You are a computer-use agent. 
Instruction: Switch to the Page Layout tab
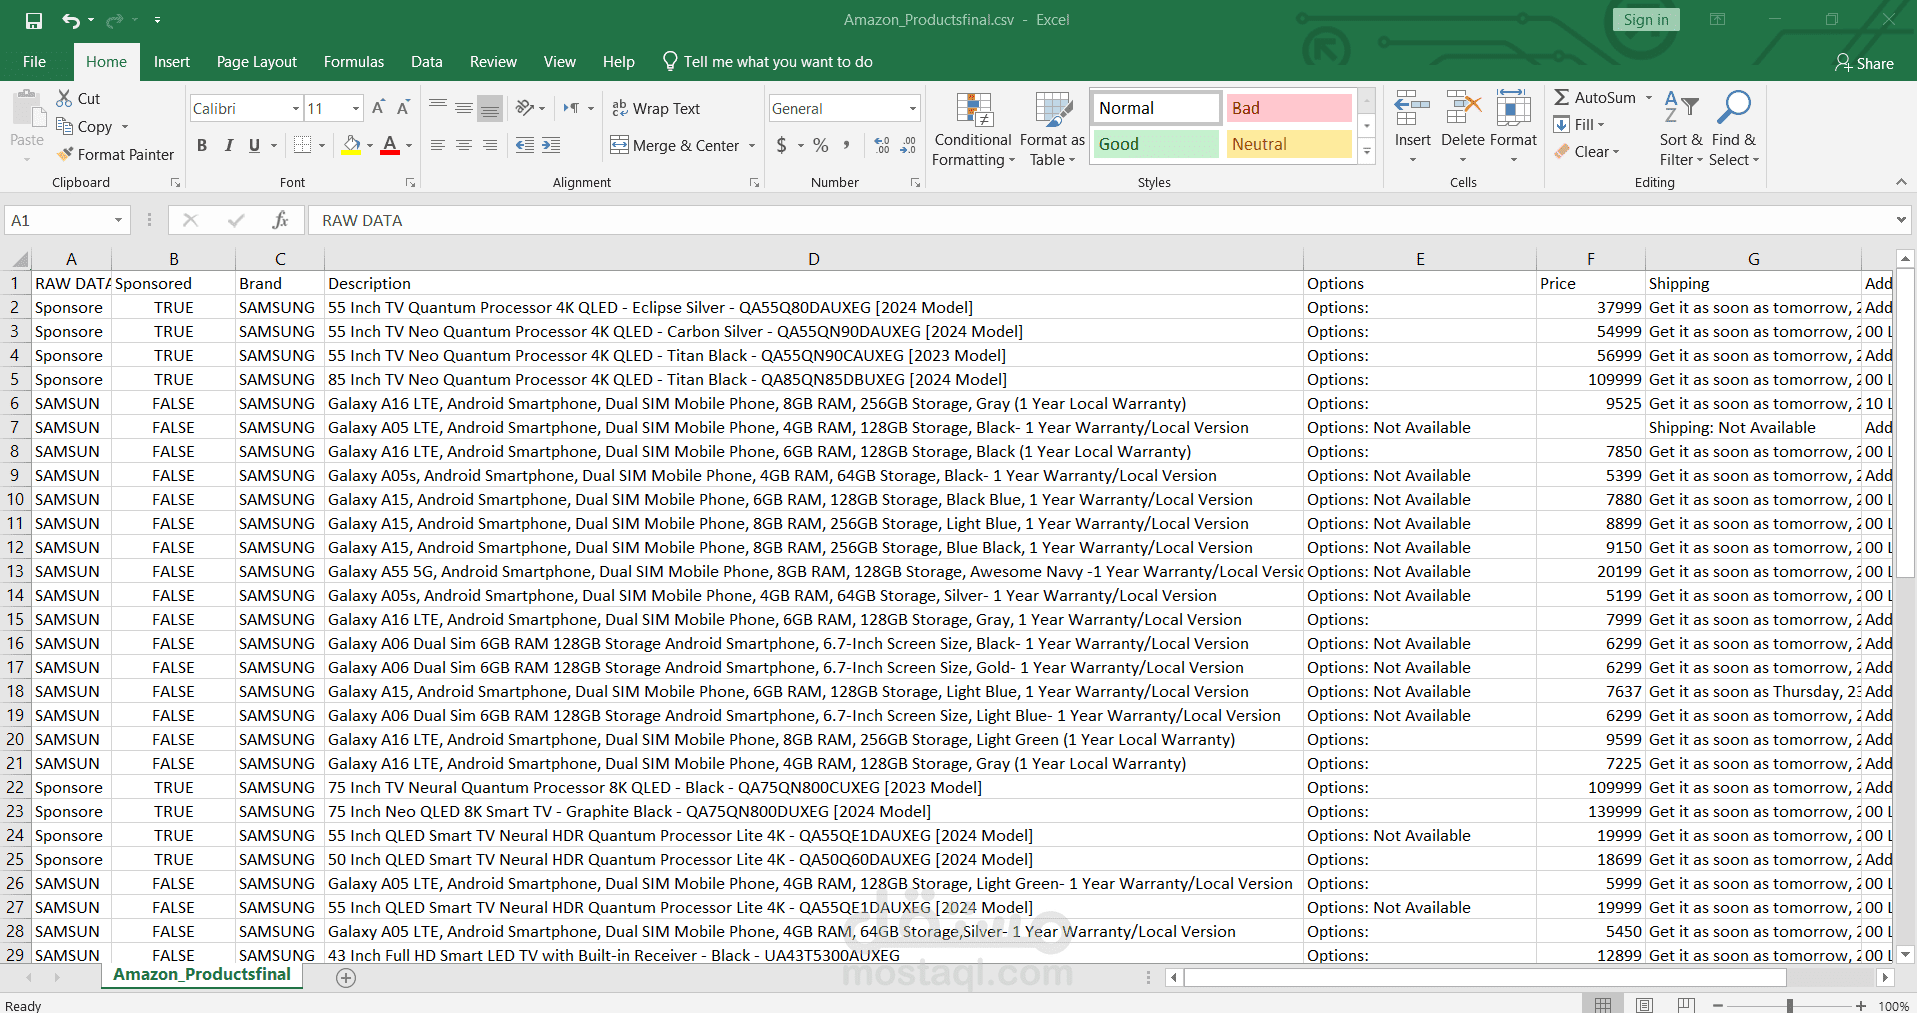tap(257, 62)
